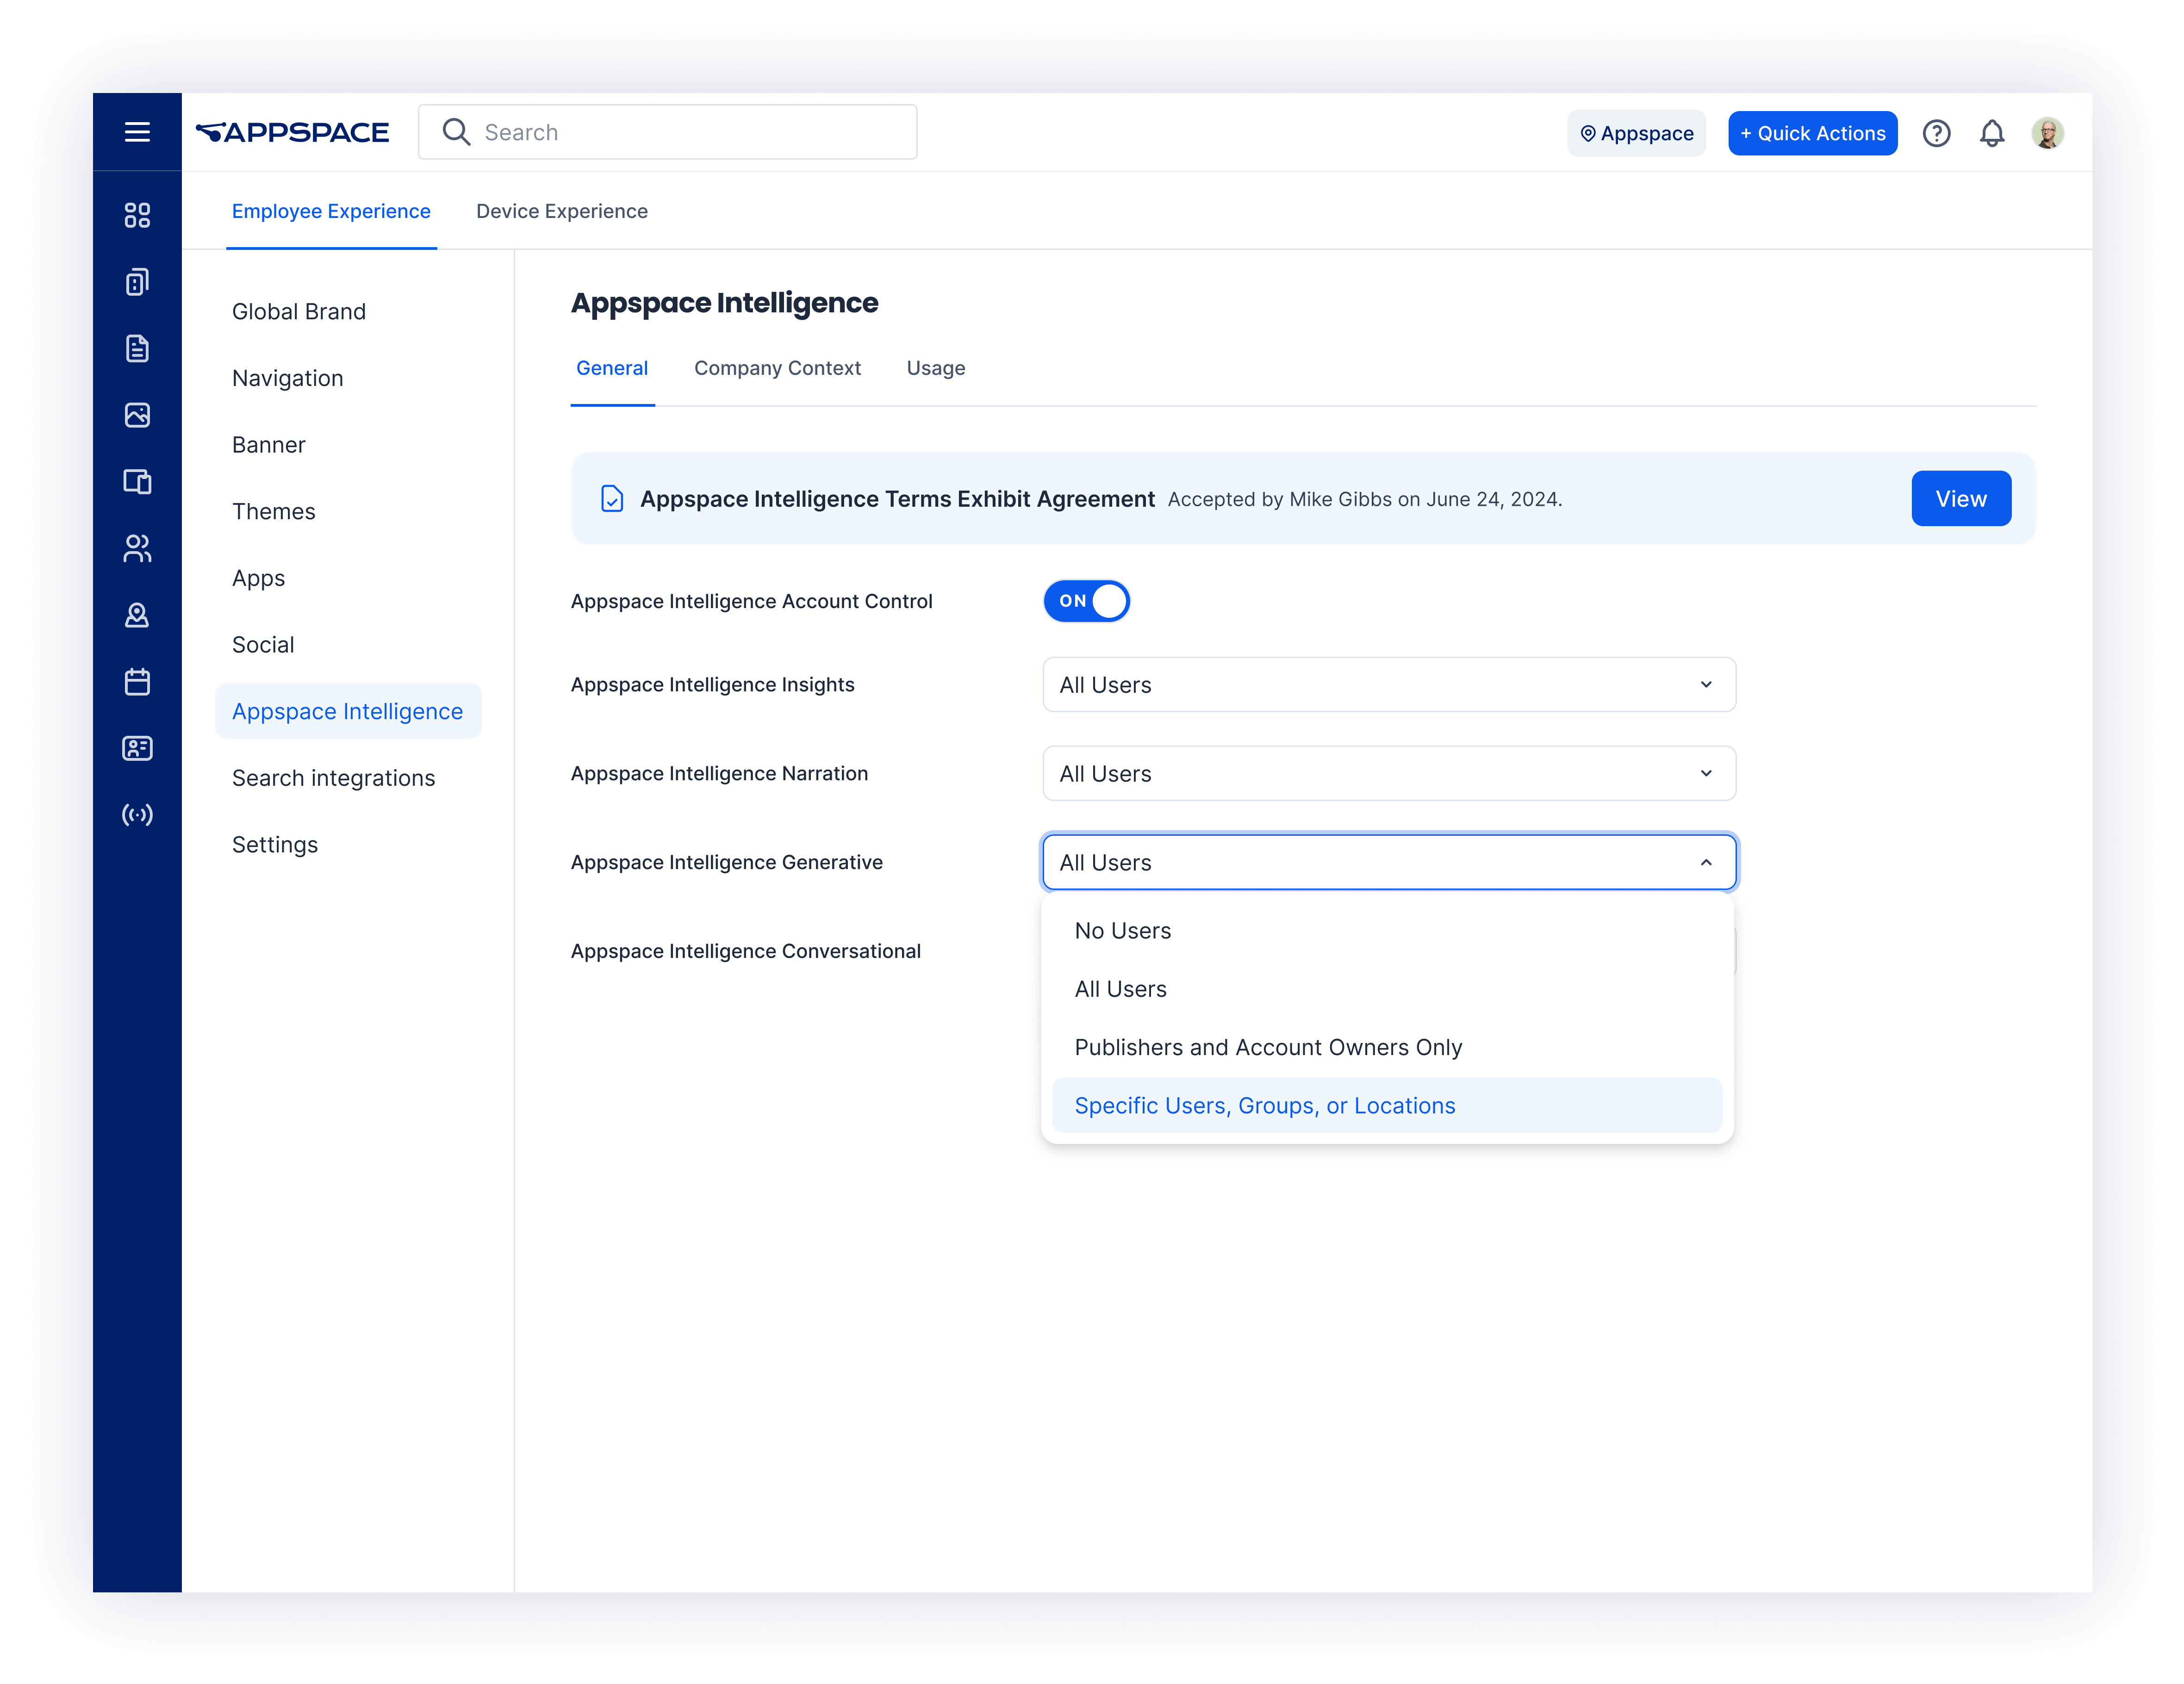Image resolution: width=2184 pixels, height=1684 pixels.
Task: Open Appspace Intelligence in side menu
Action: coord(348,711)
